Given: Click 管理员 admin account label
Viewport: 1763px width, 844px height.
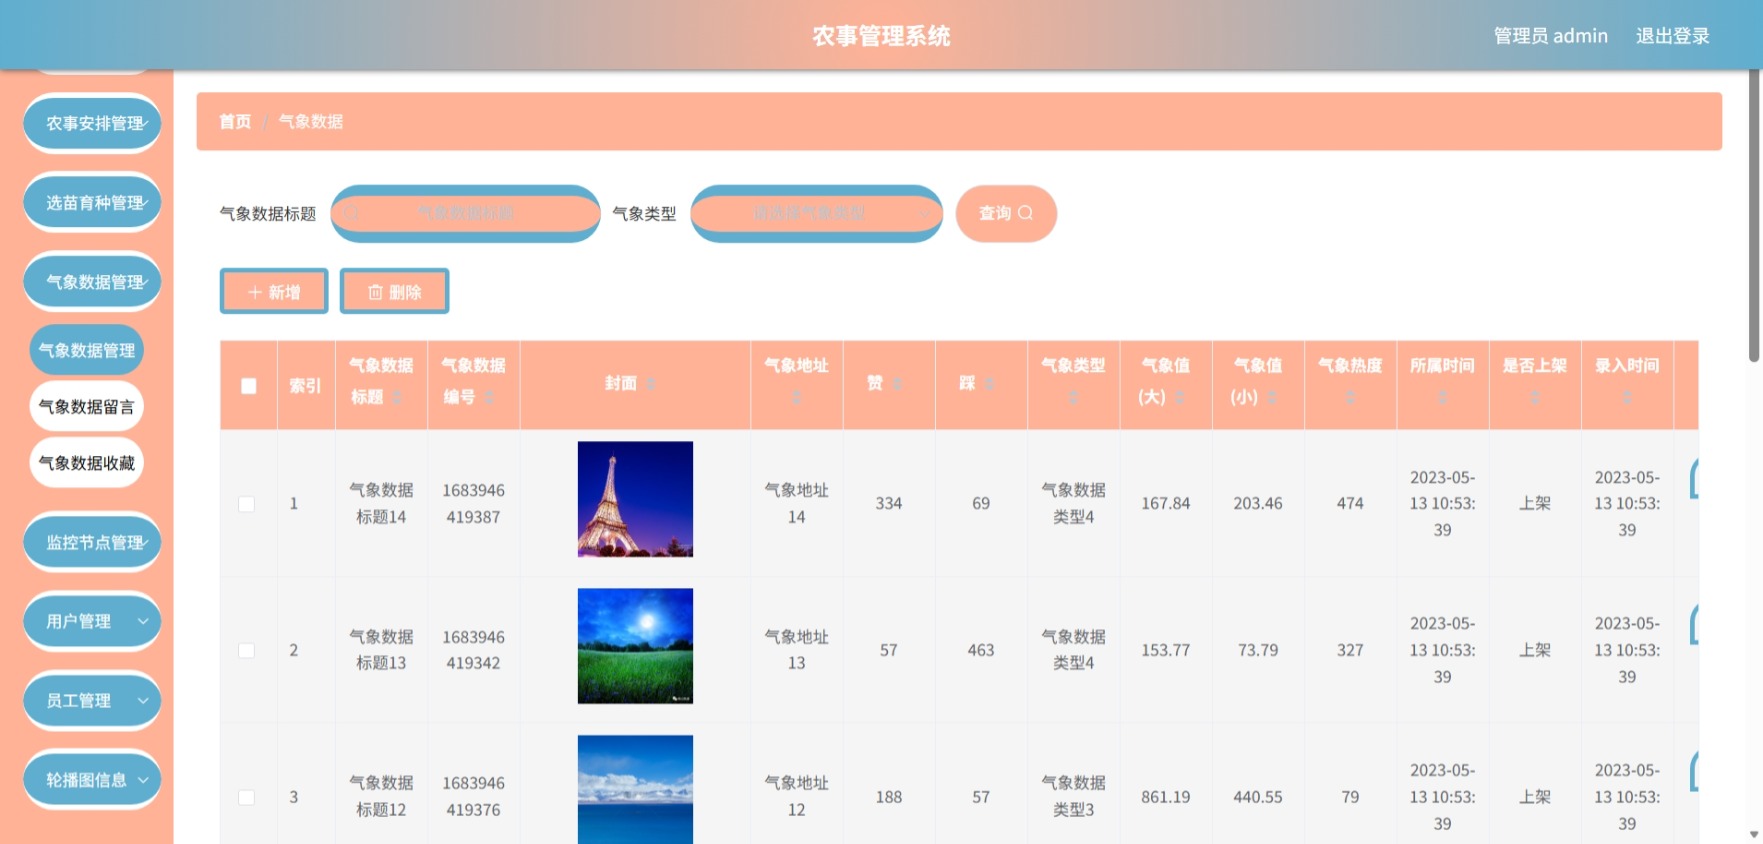Looking at the screenshot, I should 1550,36.
